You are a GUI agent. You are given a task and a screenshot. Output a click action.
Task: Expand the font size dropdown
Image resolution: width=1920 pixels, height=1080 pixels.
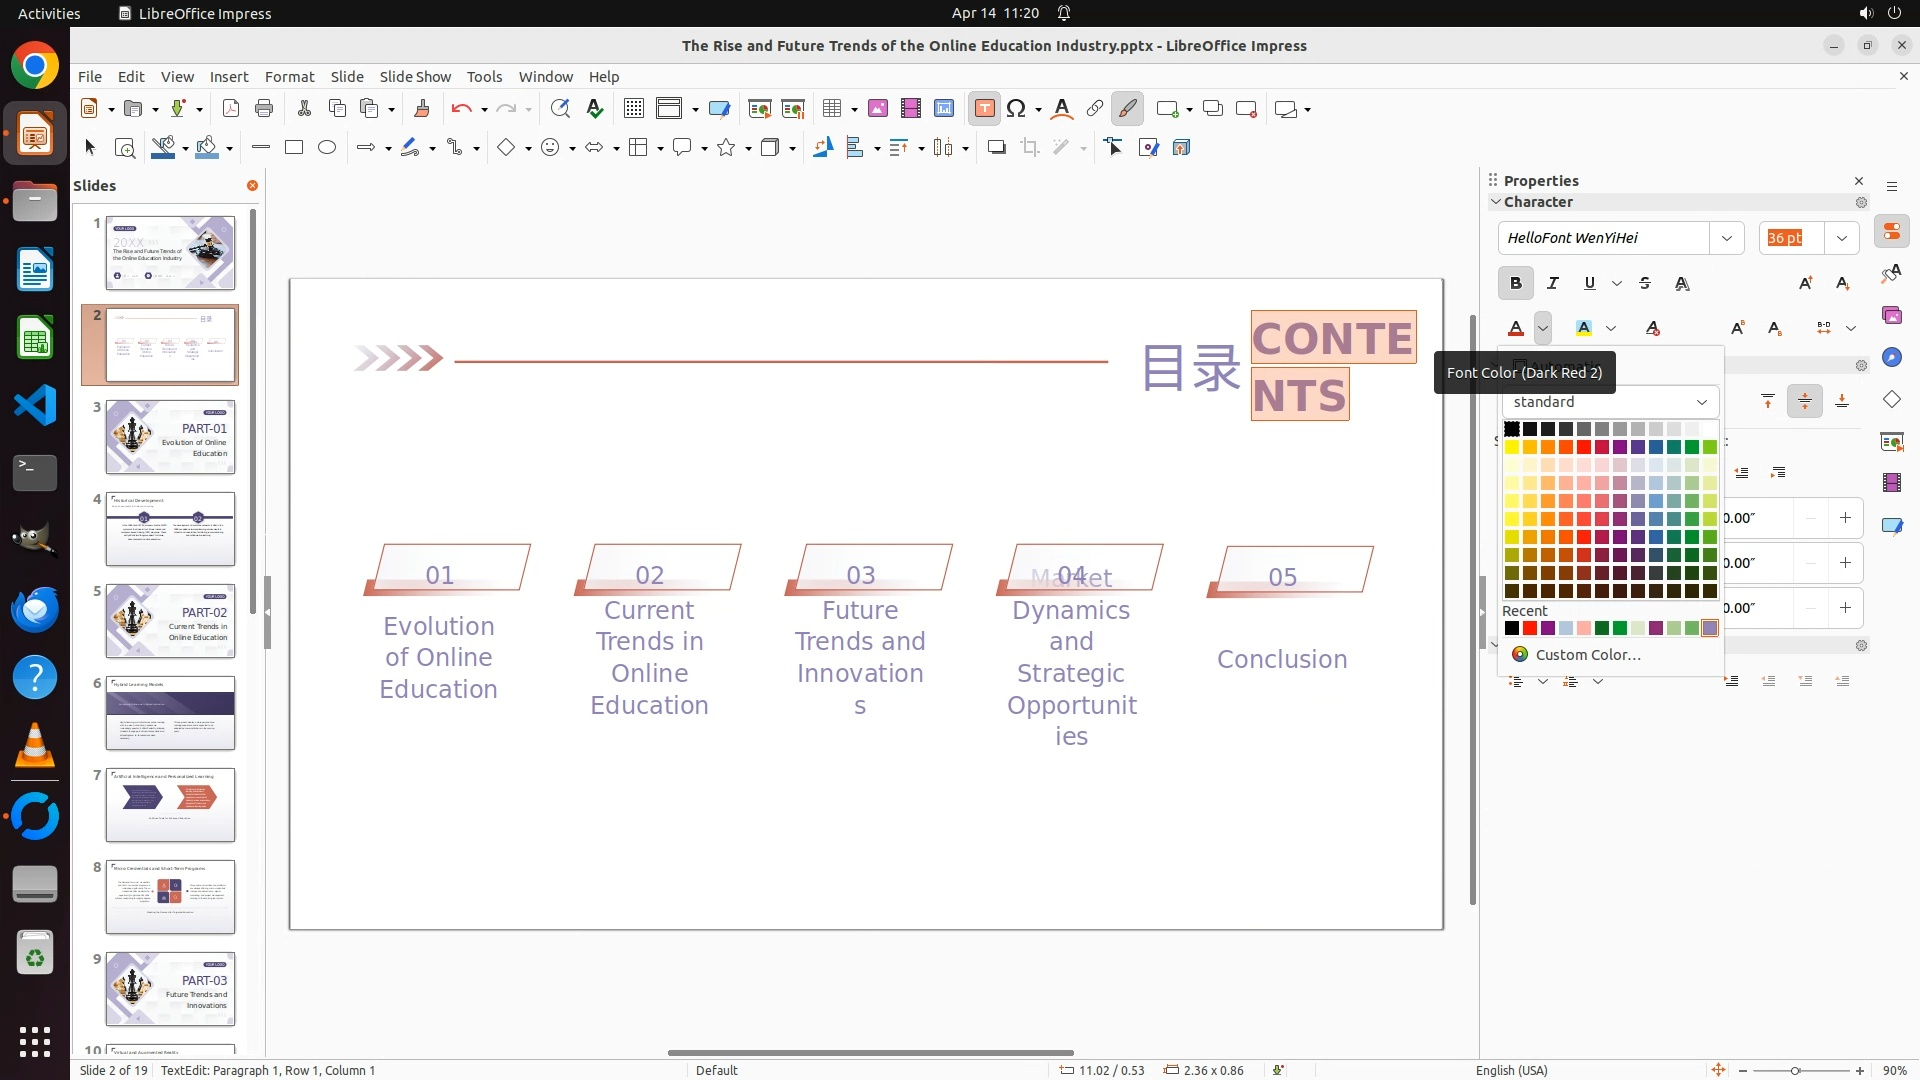(x=1841, y=238)
